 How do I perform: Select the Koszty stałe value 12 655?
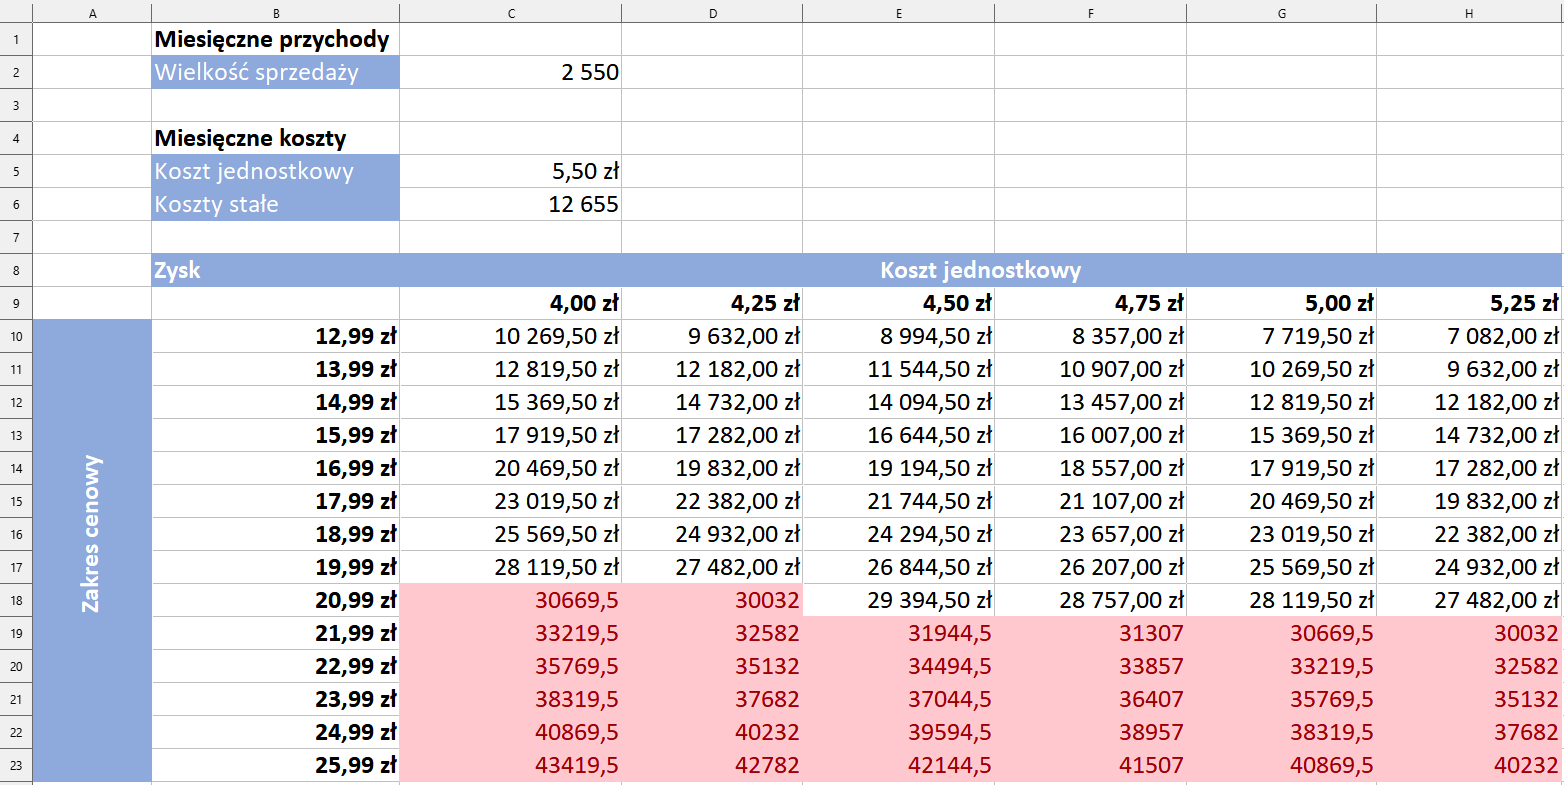(511, 204)
